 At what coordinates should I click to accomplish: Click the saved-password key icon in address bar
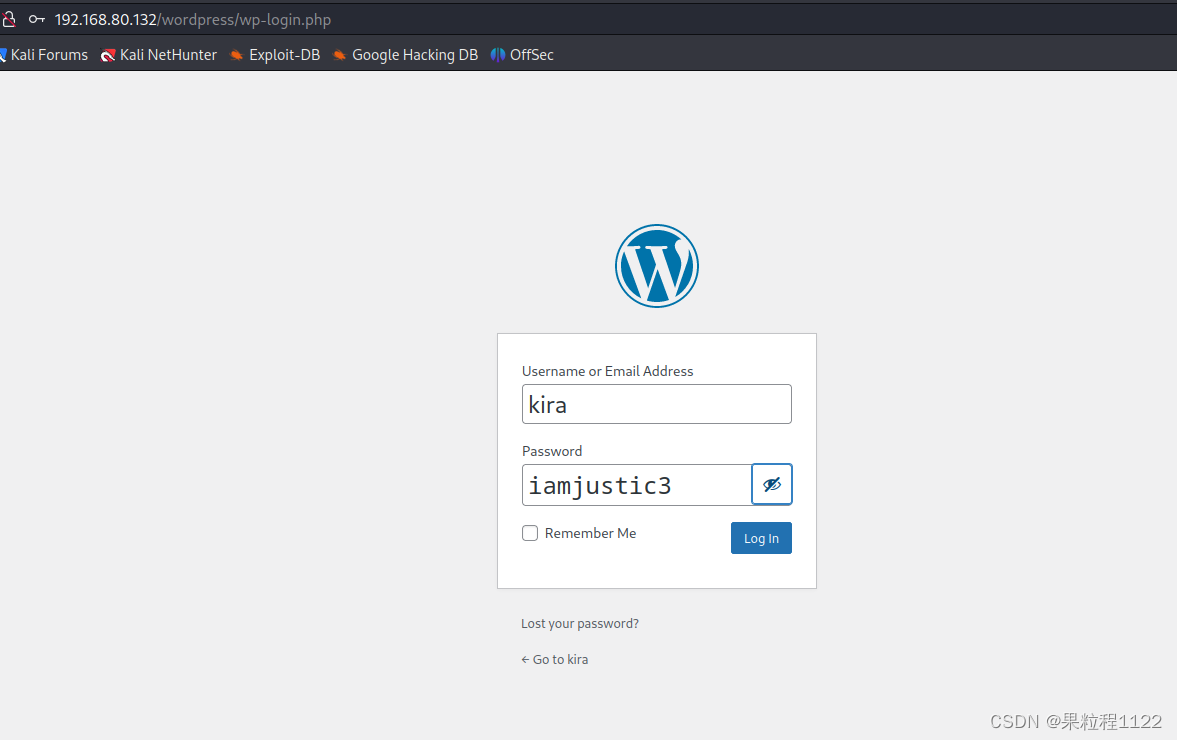click(x=37, y=20)
